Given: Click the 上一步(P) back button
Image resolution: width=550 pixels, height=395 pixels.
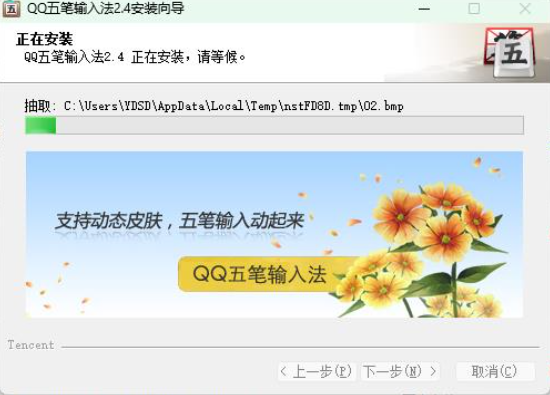Looking at the screenshot, I should click(x=317, y=371).
